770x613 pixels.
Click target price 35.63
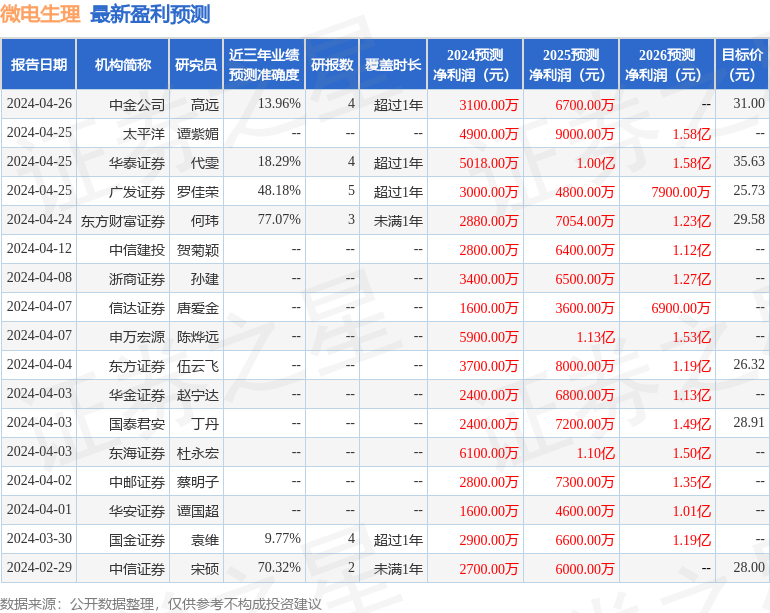point(749,162)
